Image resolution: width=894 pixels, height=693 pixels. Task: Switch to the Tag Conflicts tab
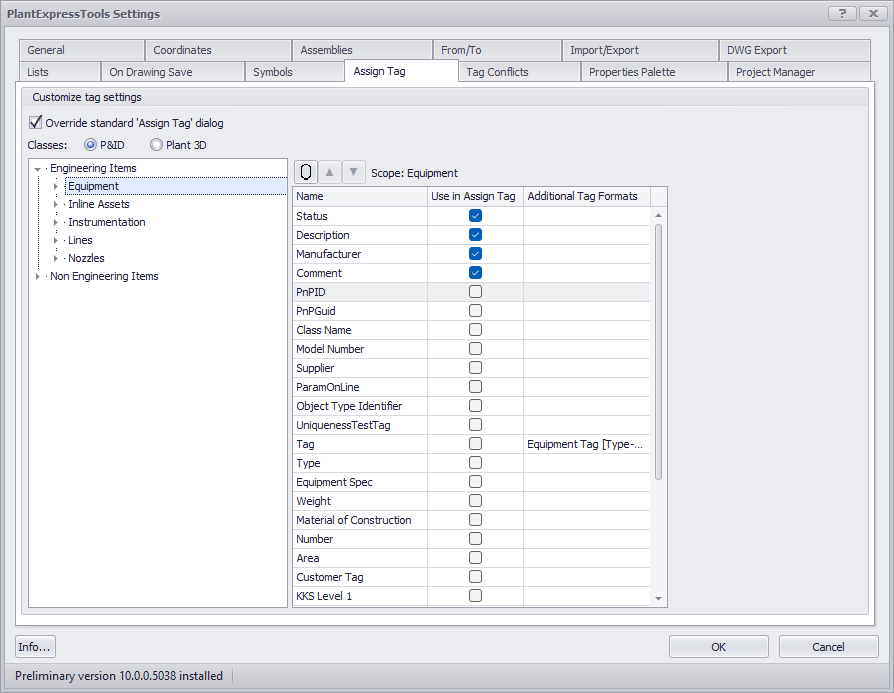pos(519,72)
